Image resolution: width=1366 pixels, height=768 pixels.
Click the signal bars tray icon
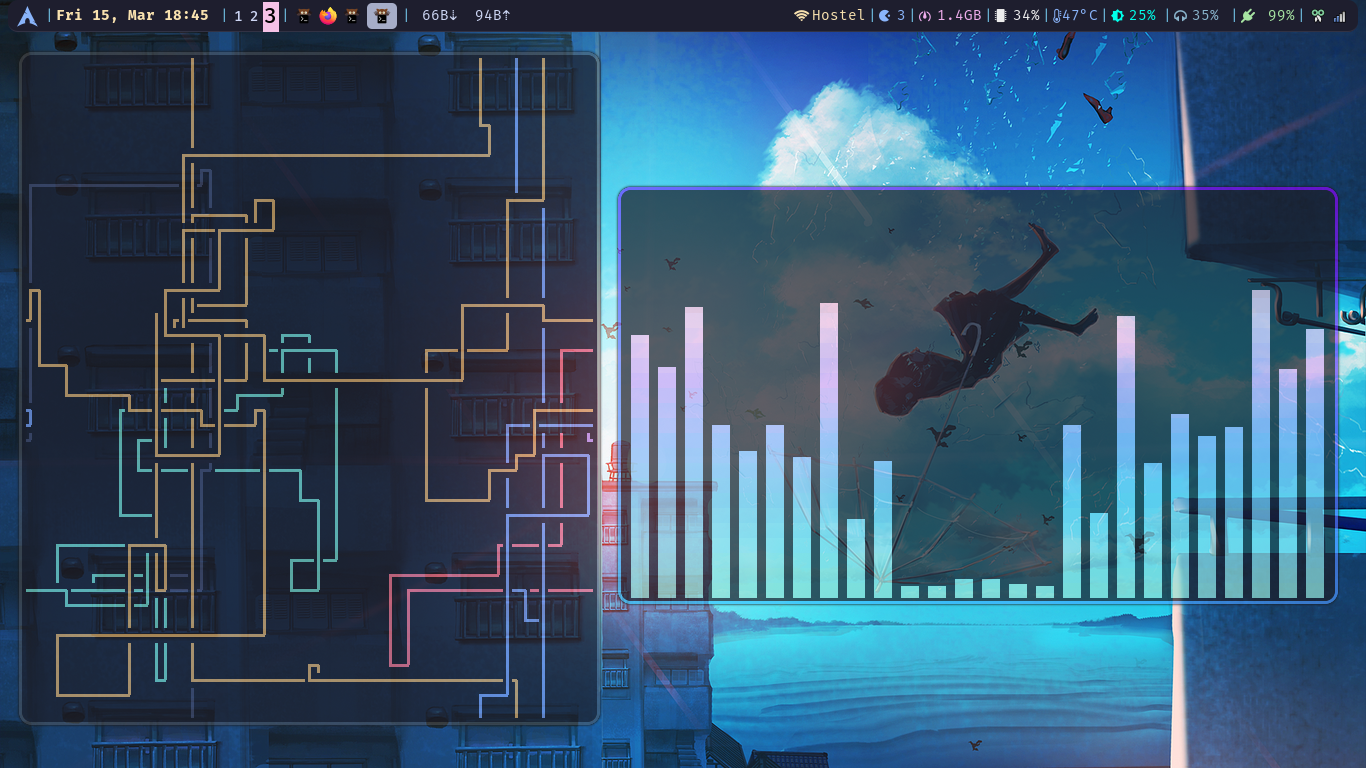1340,16
